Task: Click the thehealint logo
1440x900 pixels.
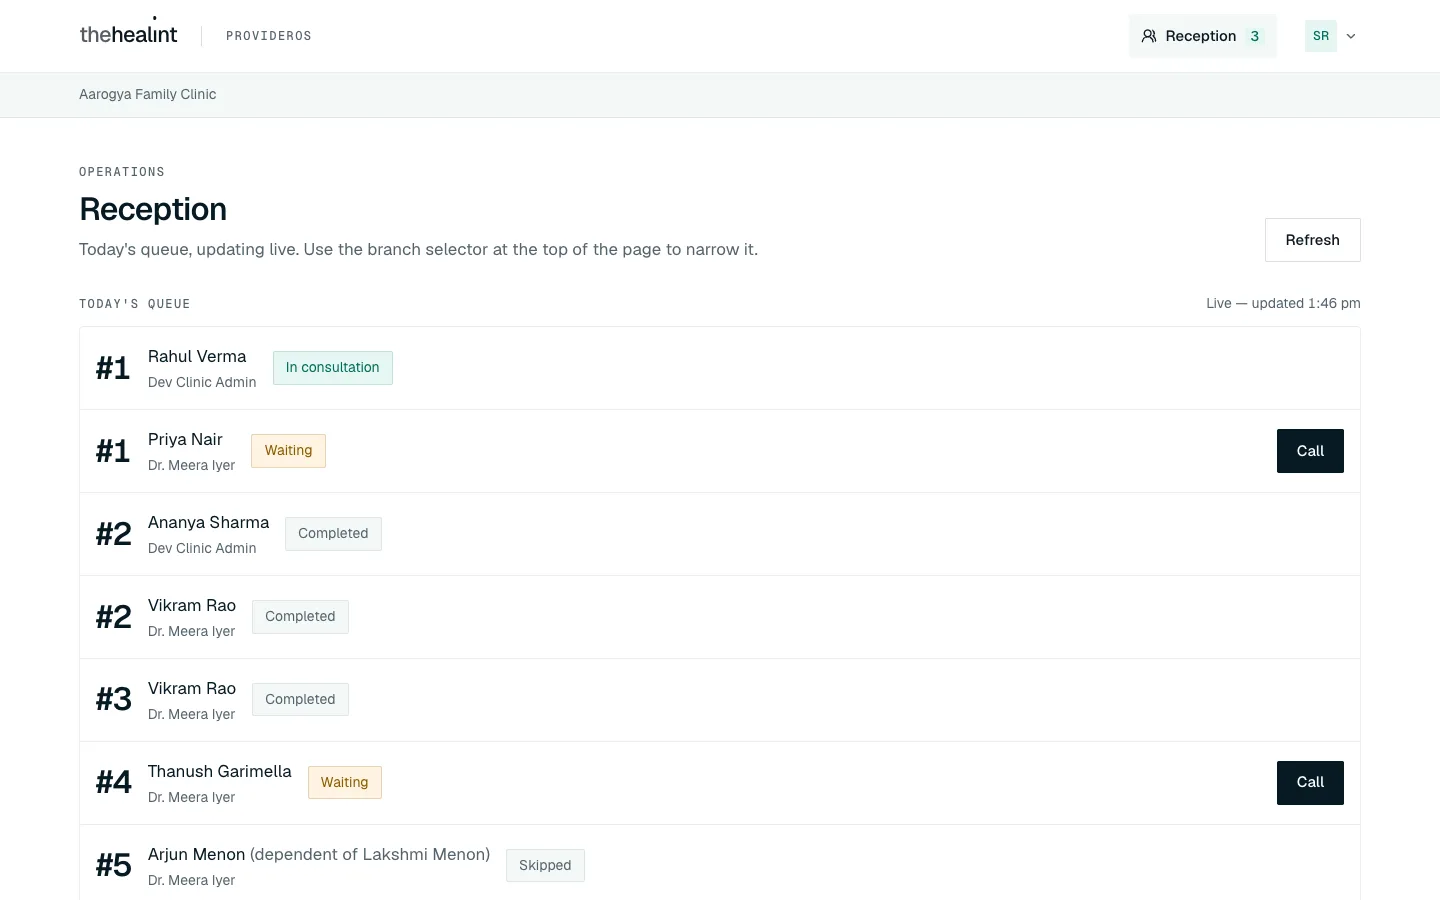Action: (x=128, y=34)
